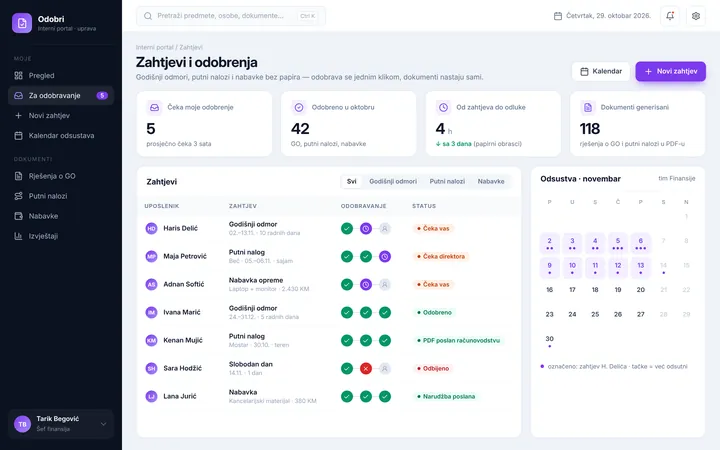Viewport: 720px width, 450px height.
Task: Click the ODOBRAVANJE column header
Action: pyautogui.click(x=363, y=206)
